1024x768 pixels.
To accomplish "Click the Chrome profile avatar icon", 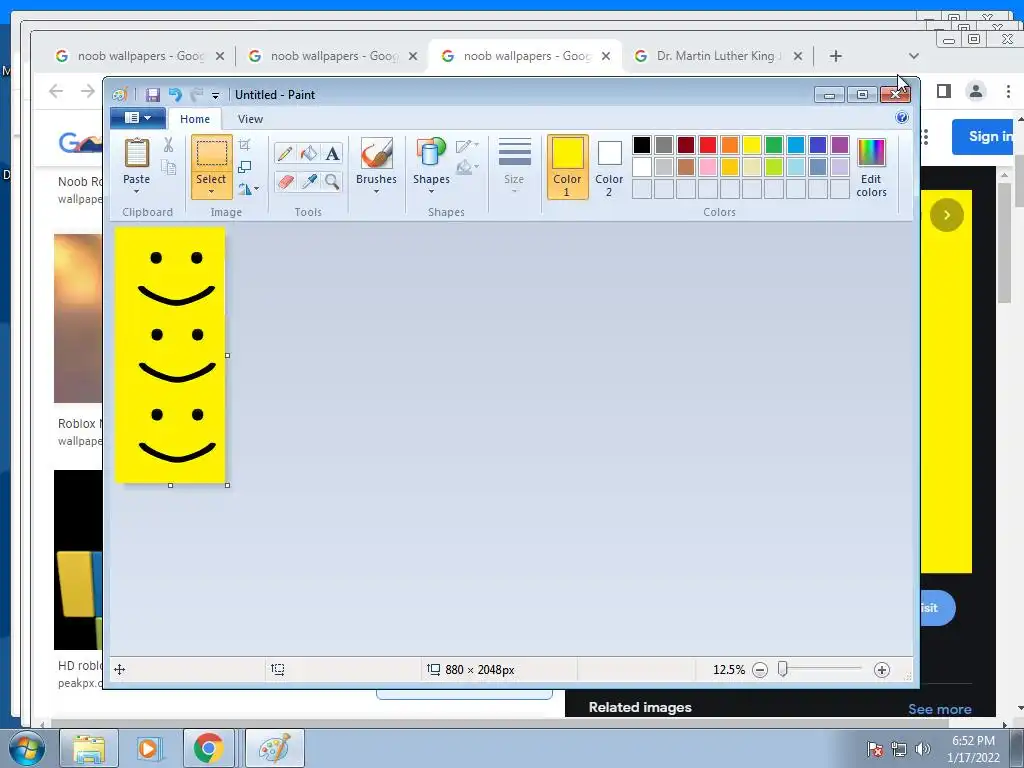I will [x=976, y=91].
